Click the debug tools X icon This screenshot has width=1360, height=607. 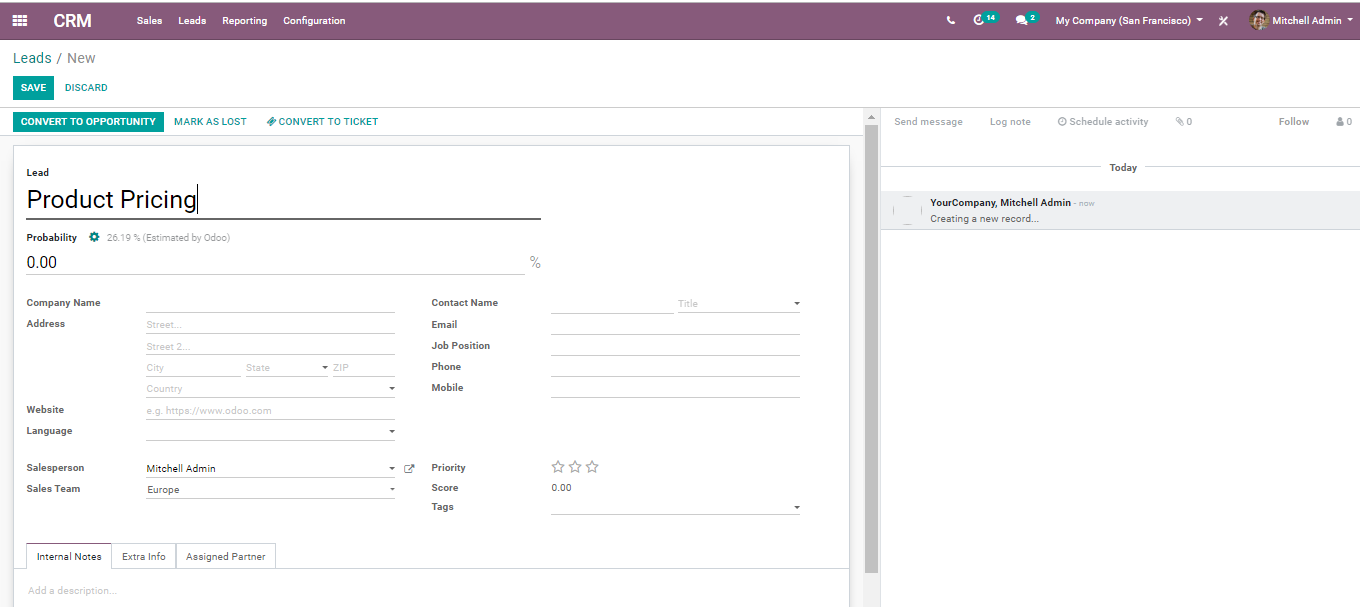(x=1223, y=21)
